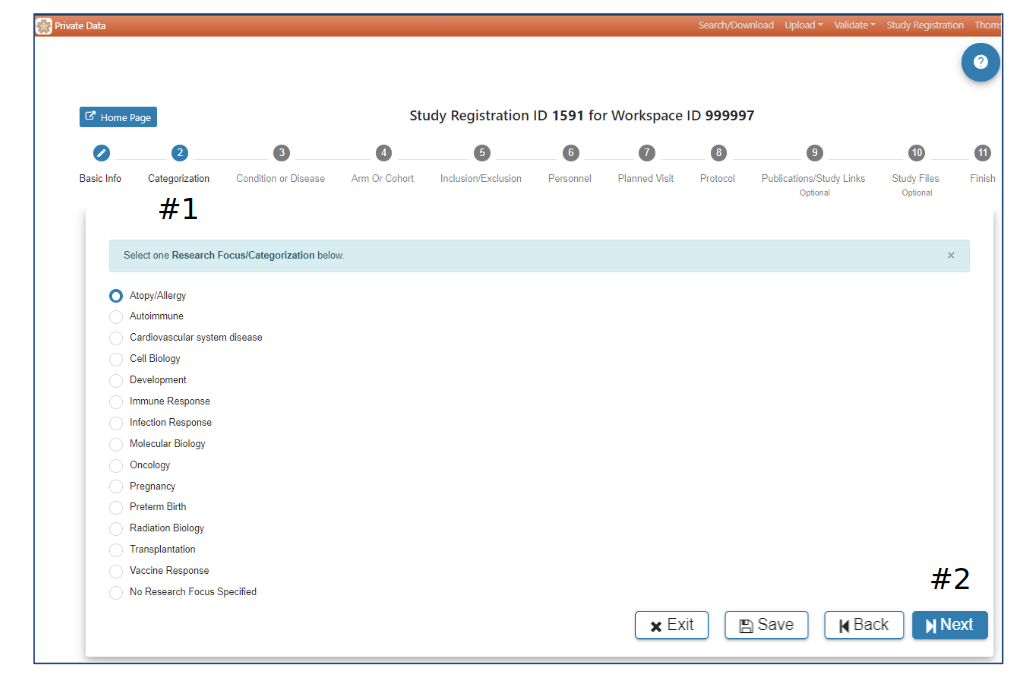Screen dimensions: 1022x675
Task: Go to step 4 Arm Or Cohort circle
Action: tap(384, 153)
